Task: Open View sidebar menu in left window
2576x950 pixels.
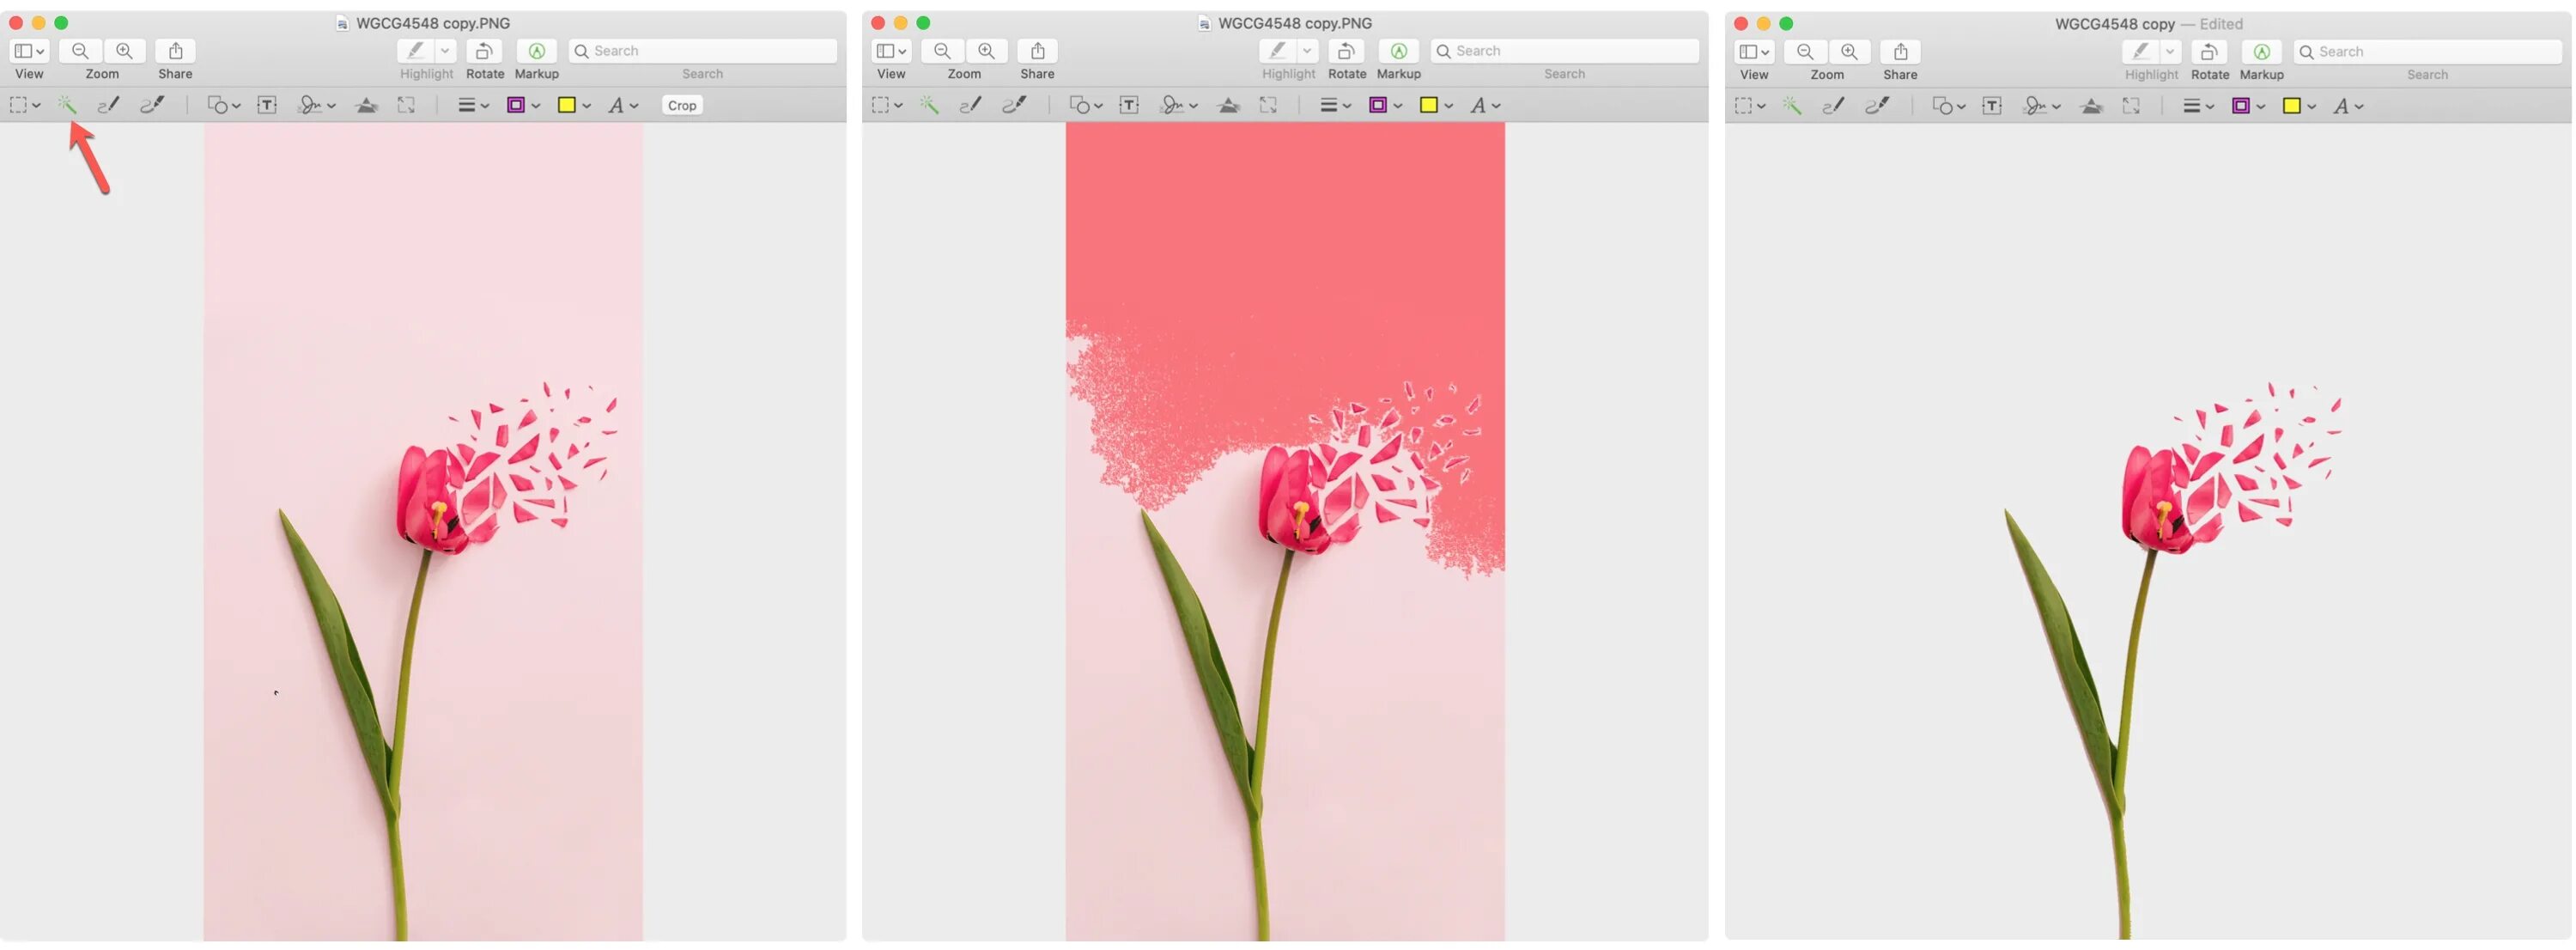Action: pyautogui.click(x=28, y=51)
